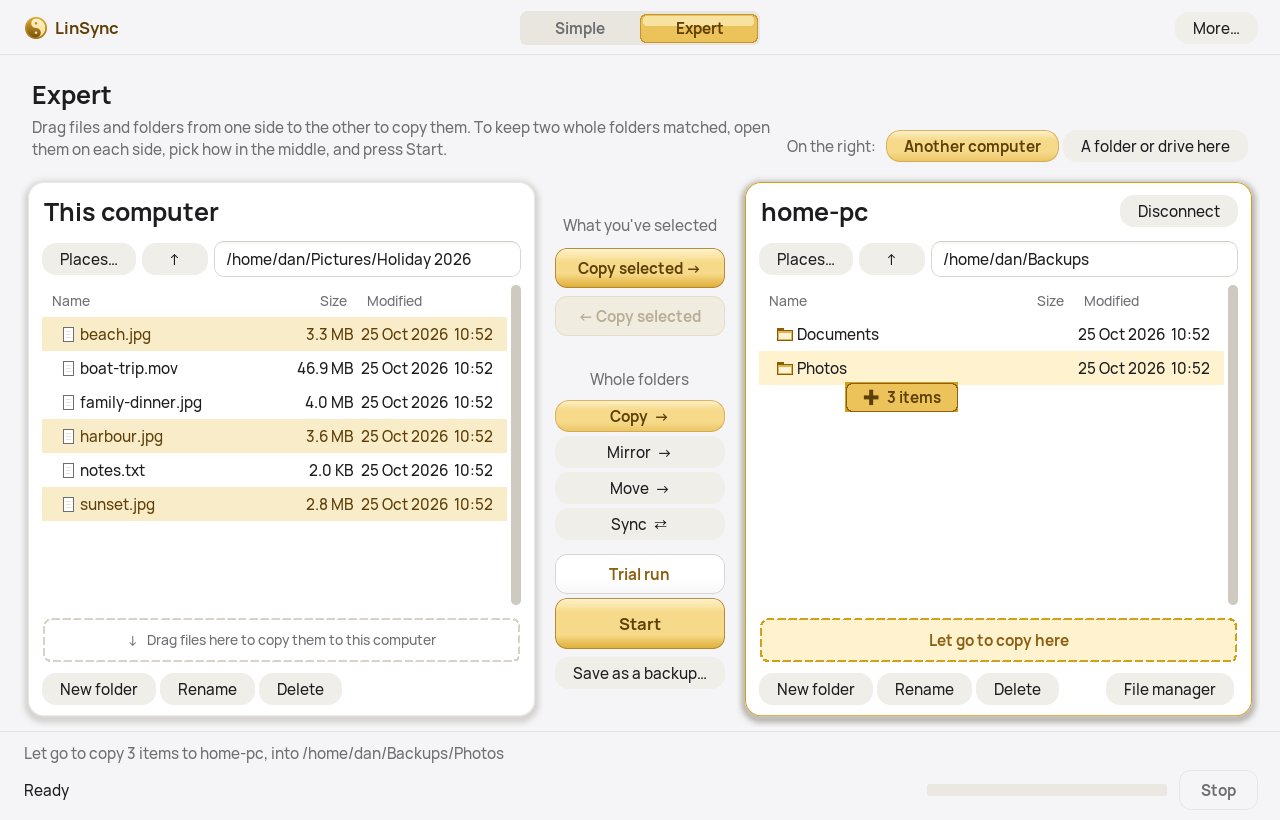Open Places menu on home-pc panel
This screenshot has height=820, width=1280.
click(x=806, y=259)
